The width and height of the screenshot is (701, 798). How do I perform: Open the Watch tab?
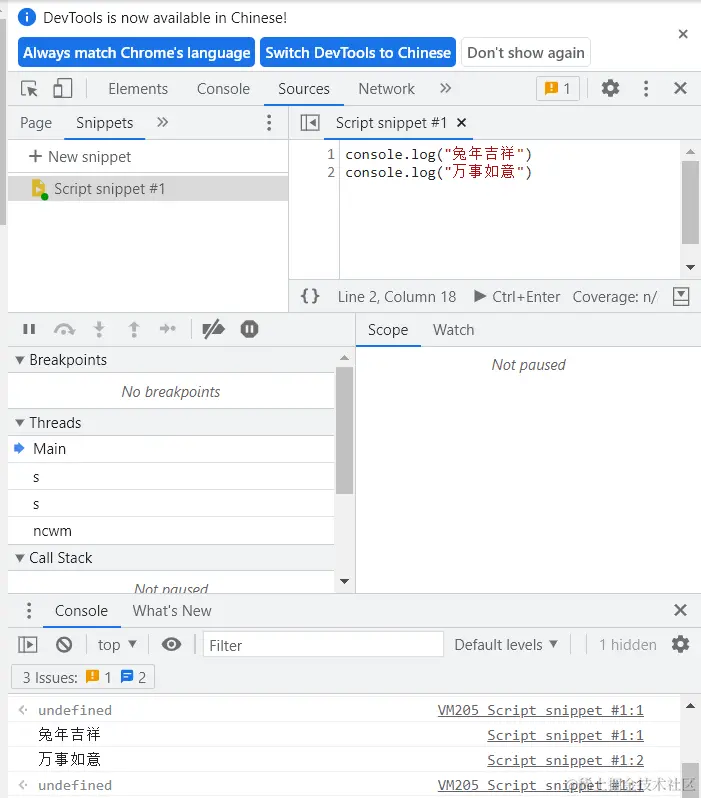click(x=454, y=330)
